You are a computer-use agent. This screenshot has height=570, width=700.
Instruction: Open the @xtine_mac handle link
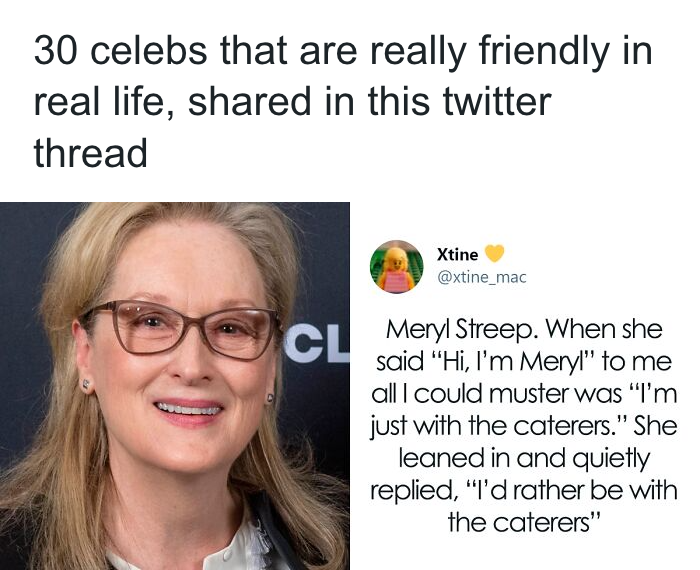point(481,277)
